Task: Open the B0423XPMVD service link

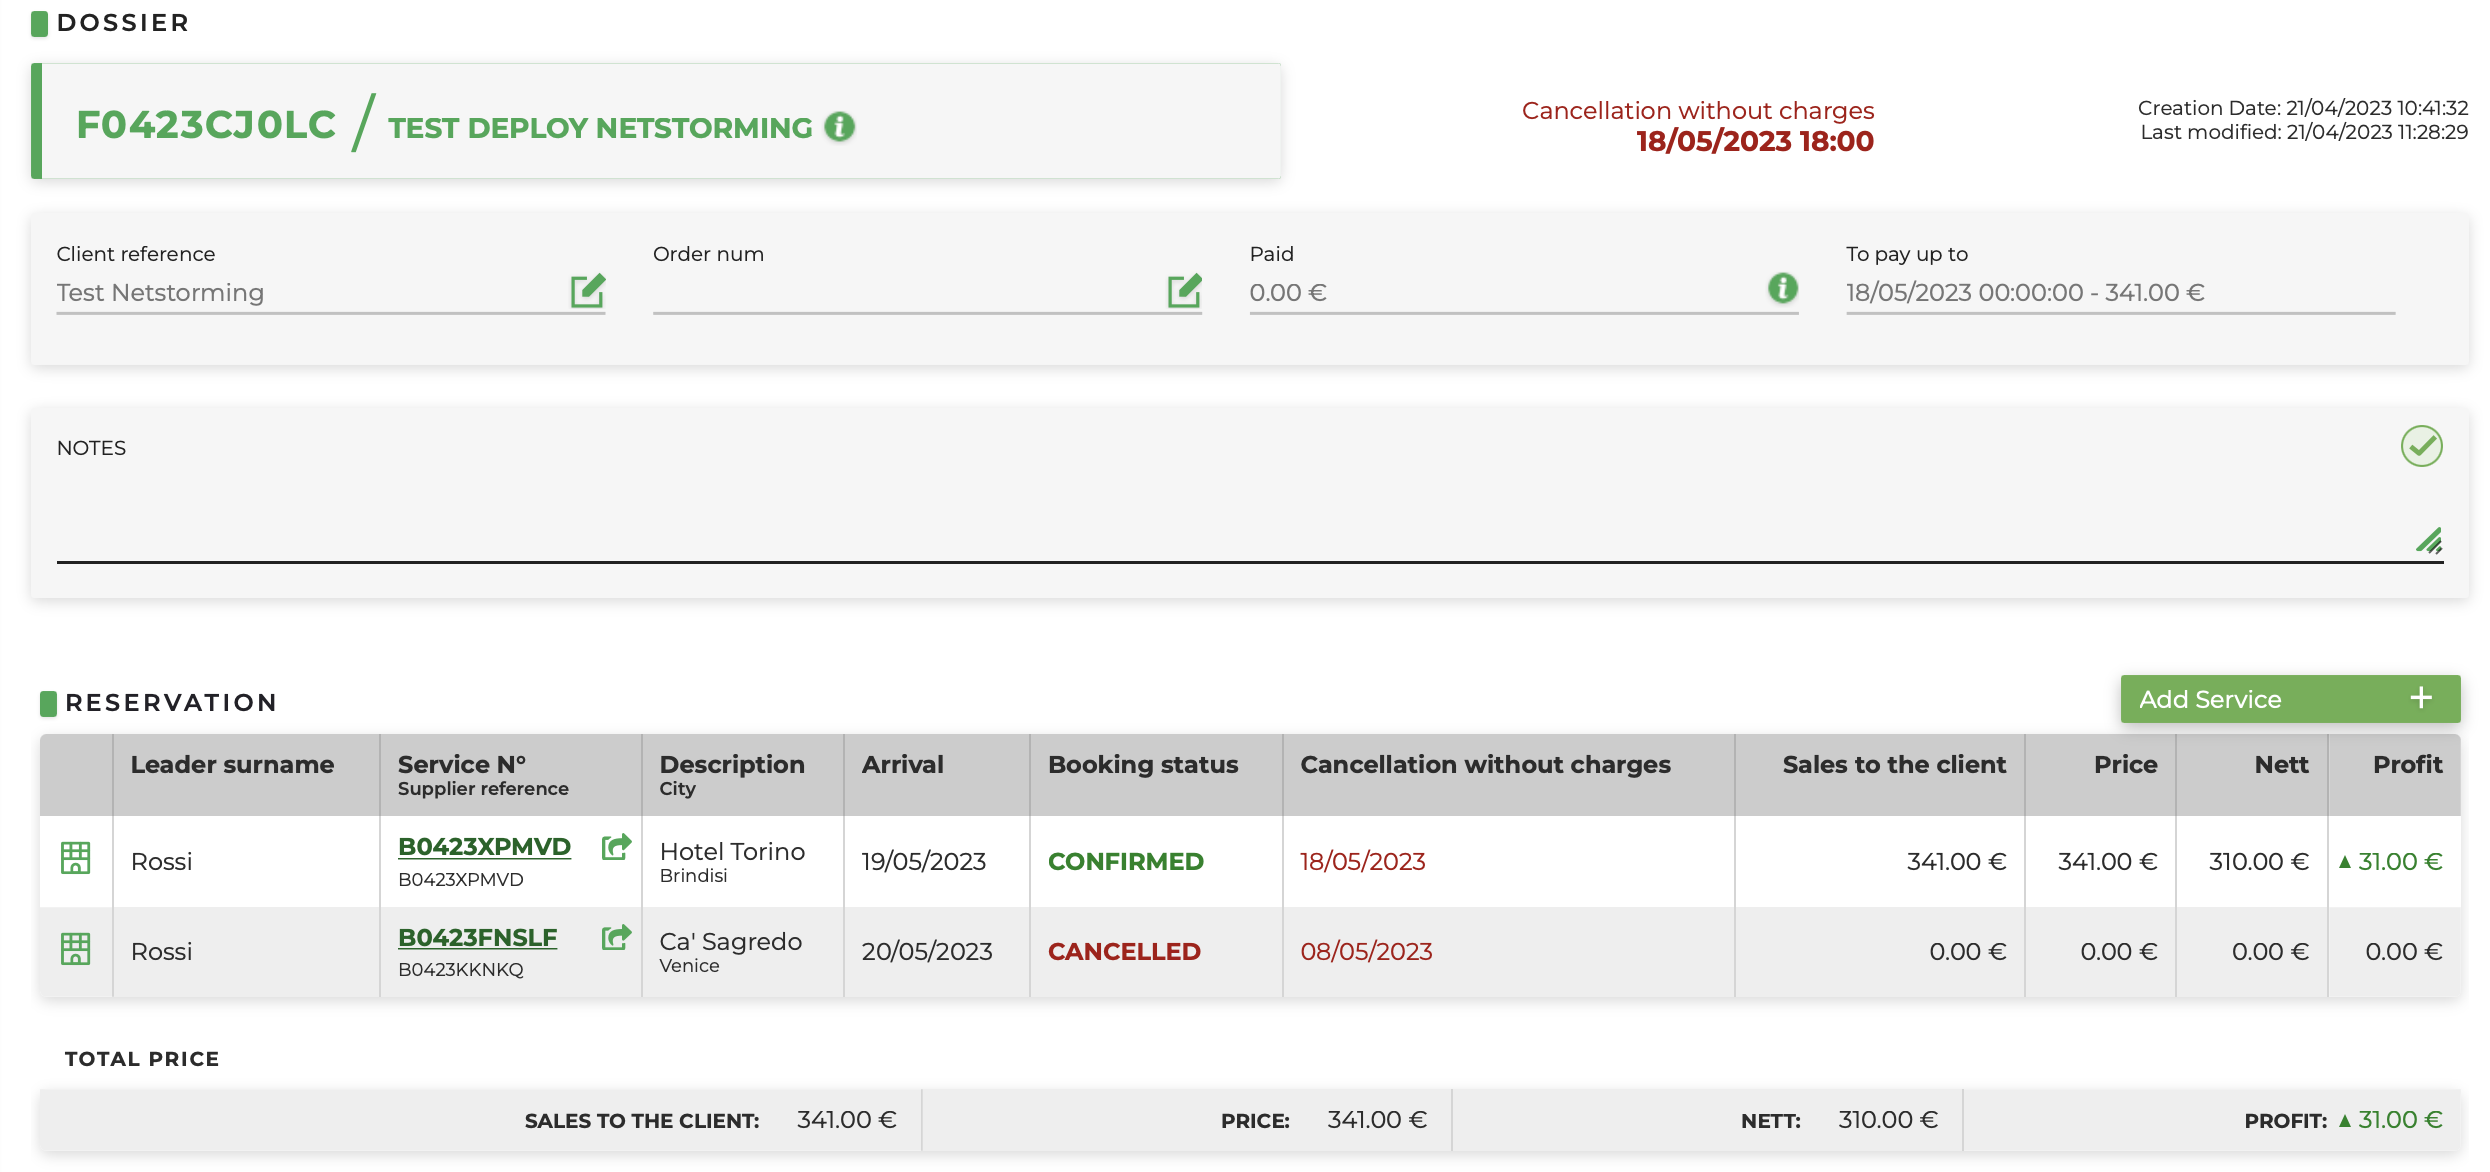Action: click(x=484, y=847)
